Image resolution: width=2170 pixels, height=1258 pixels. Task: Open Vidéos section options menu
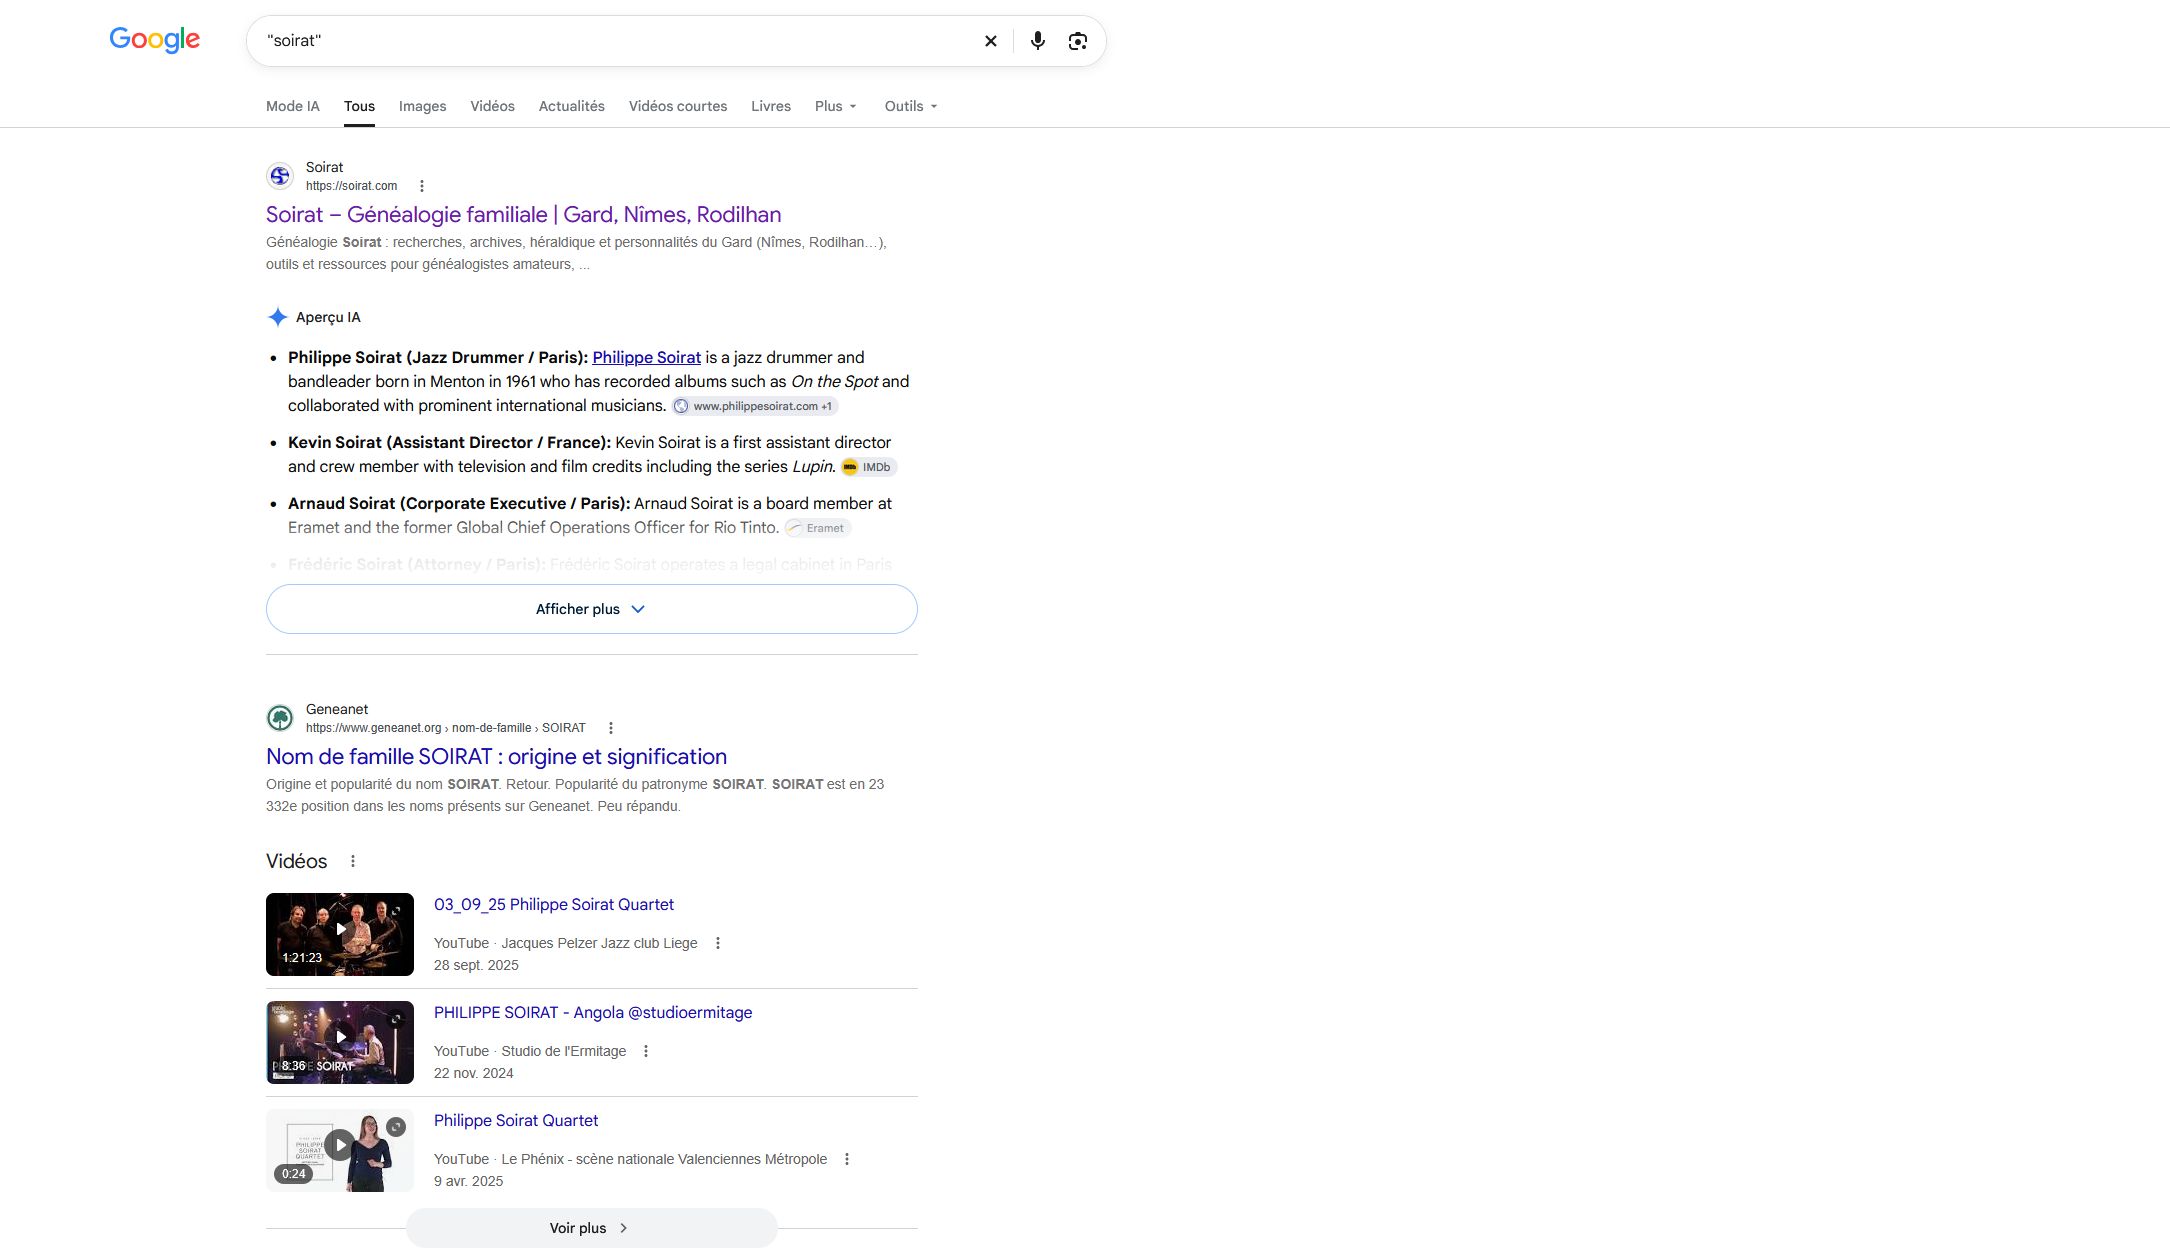(x=353, y=861)
